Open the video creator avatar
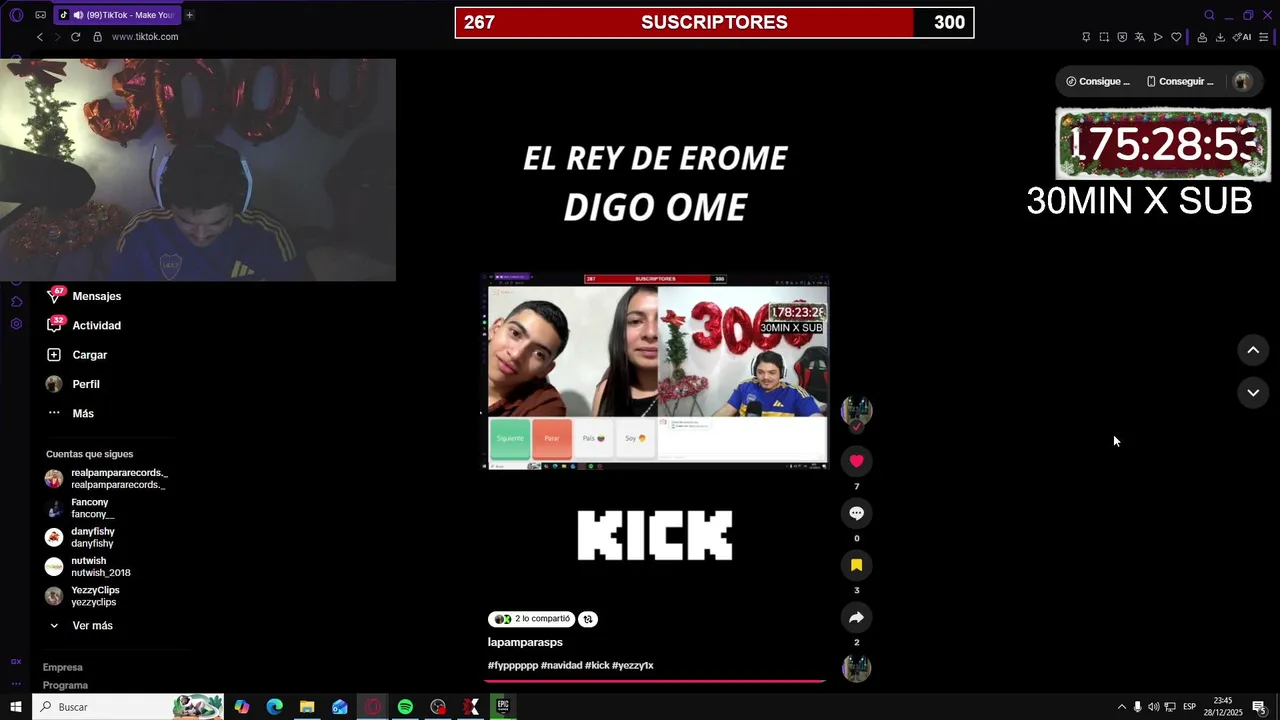The image size is (1280, 720). click(856, 411)
